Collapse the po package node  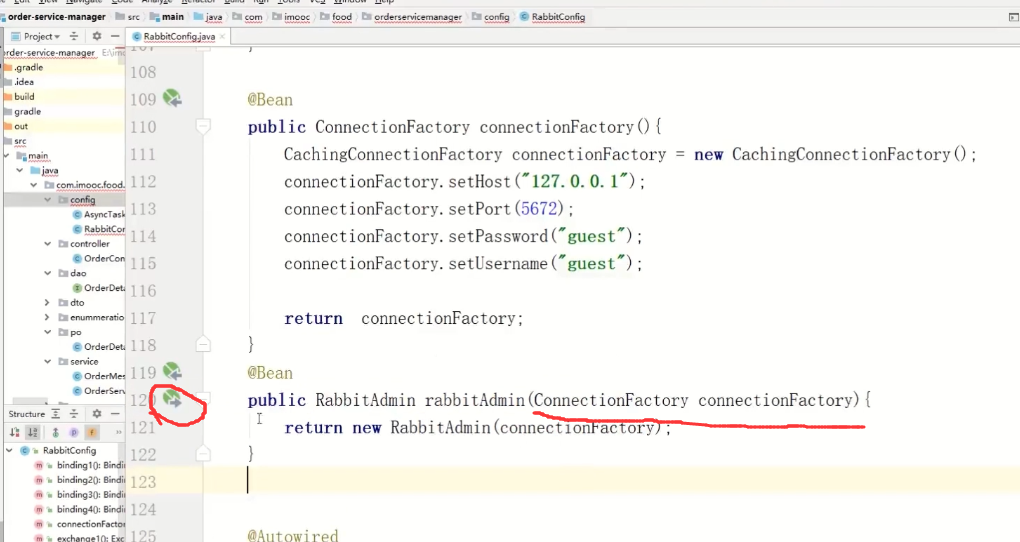coord(47,332)
